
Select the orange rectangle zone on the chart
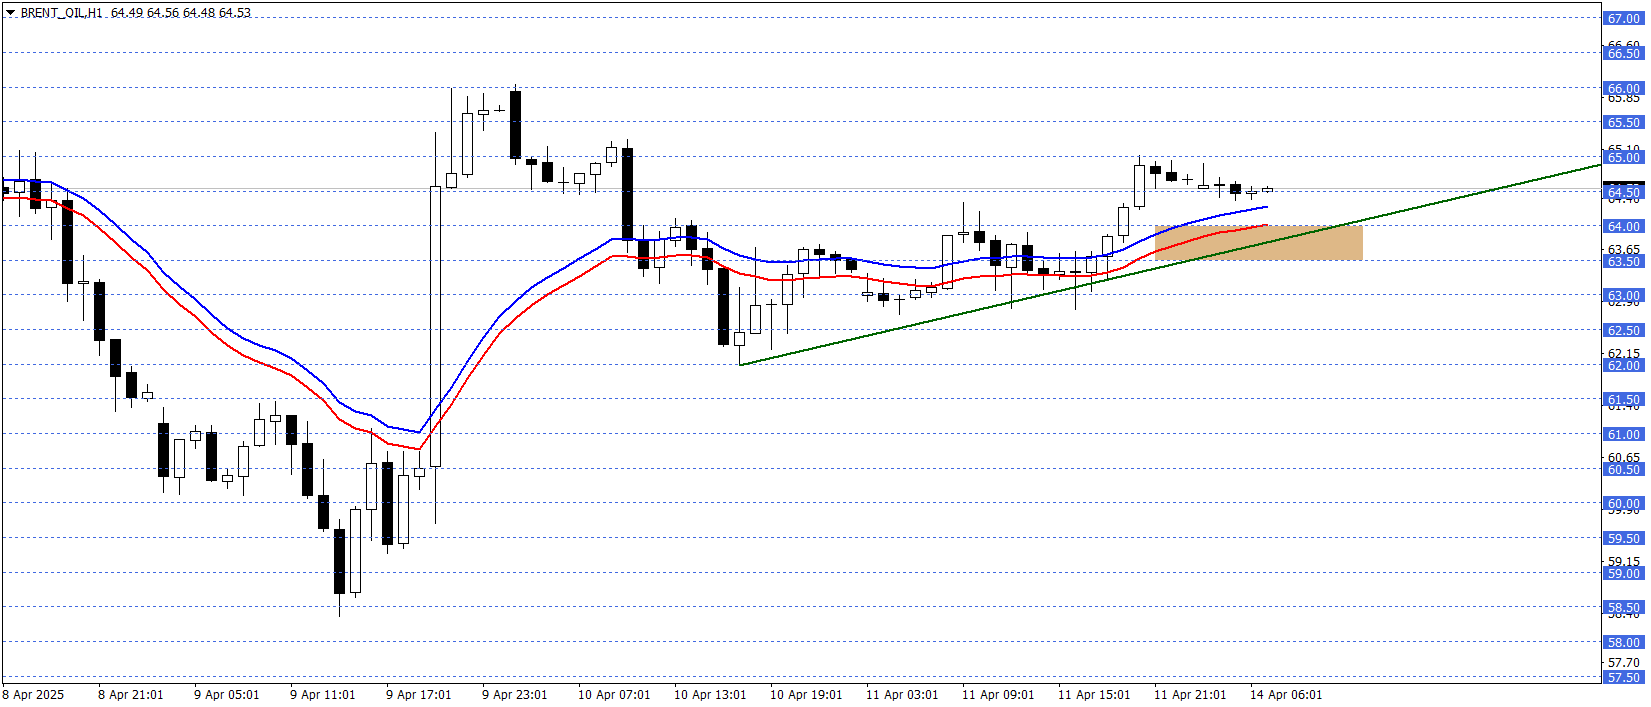click(x=1258, y=243)
